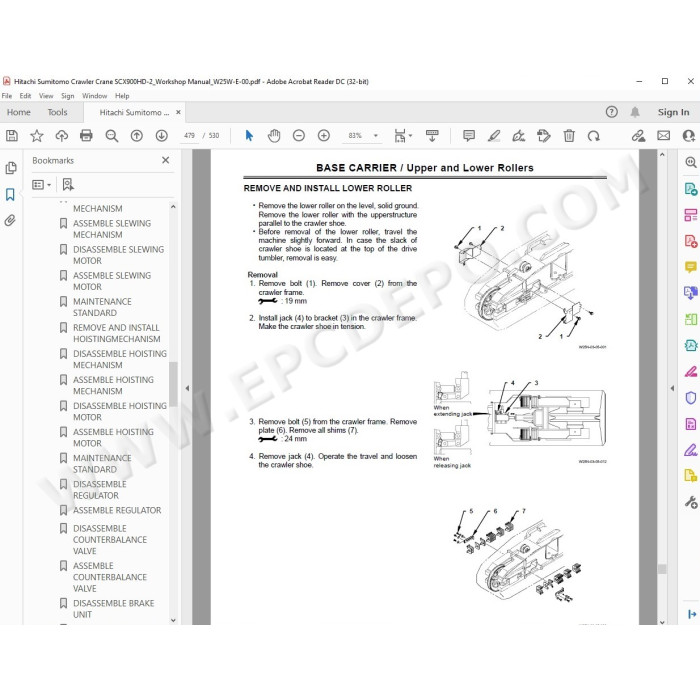Zoom out with the minus icon

click(299, 136)
